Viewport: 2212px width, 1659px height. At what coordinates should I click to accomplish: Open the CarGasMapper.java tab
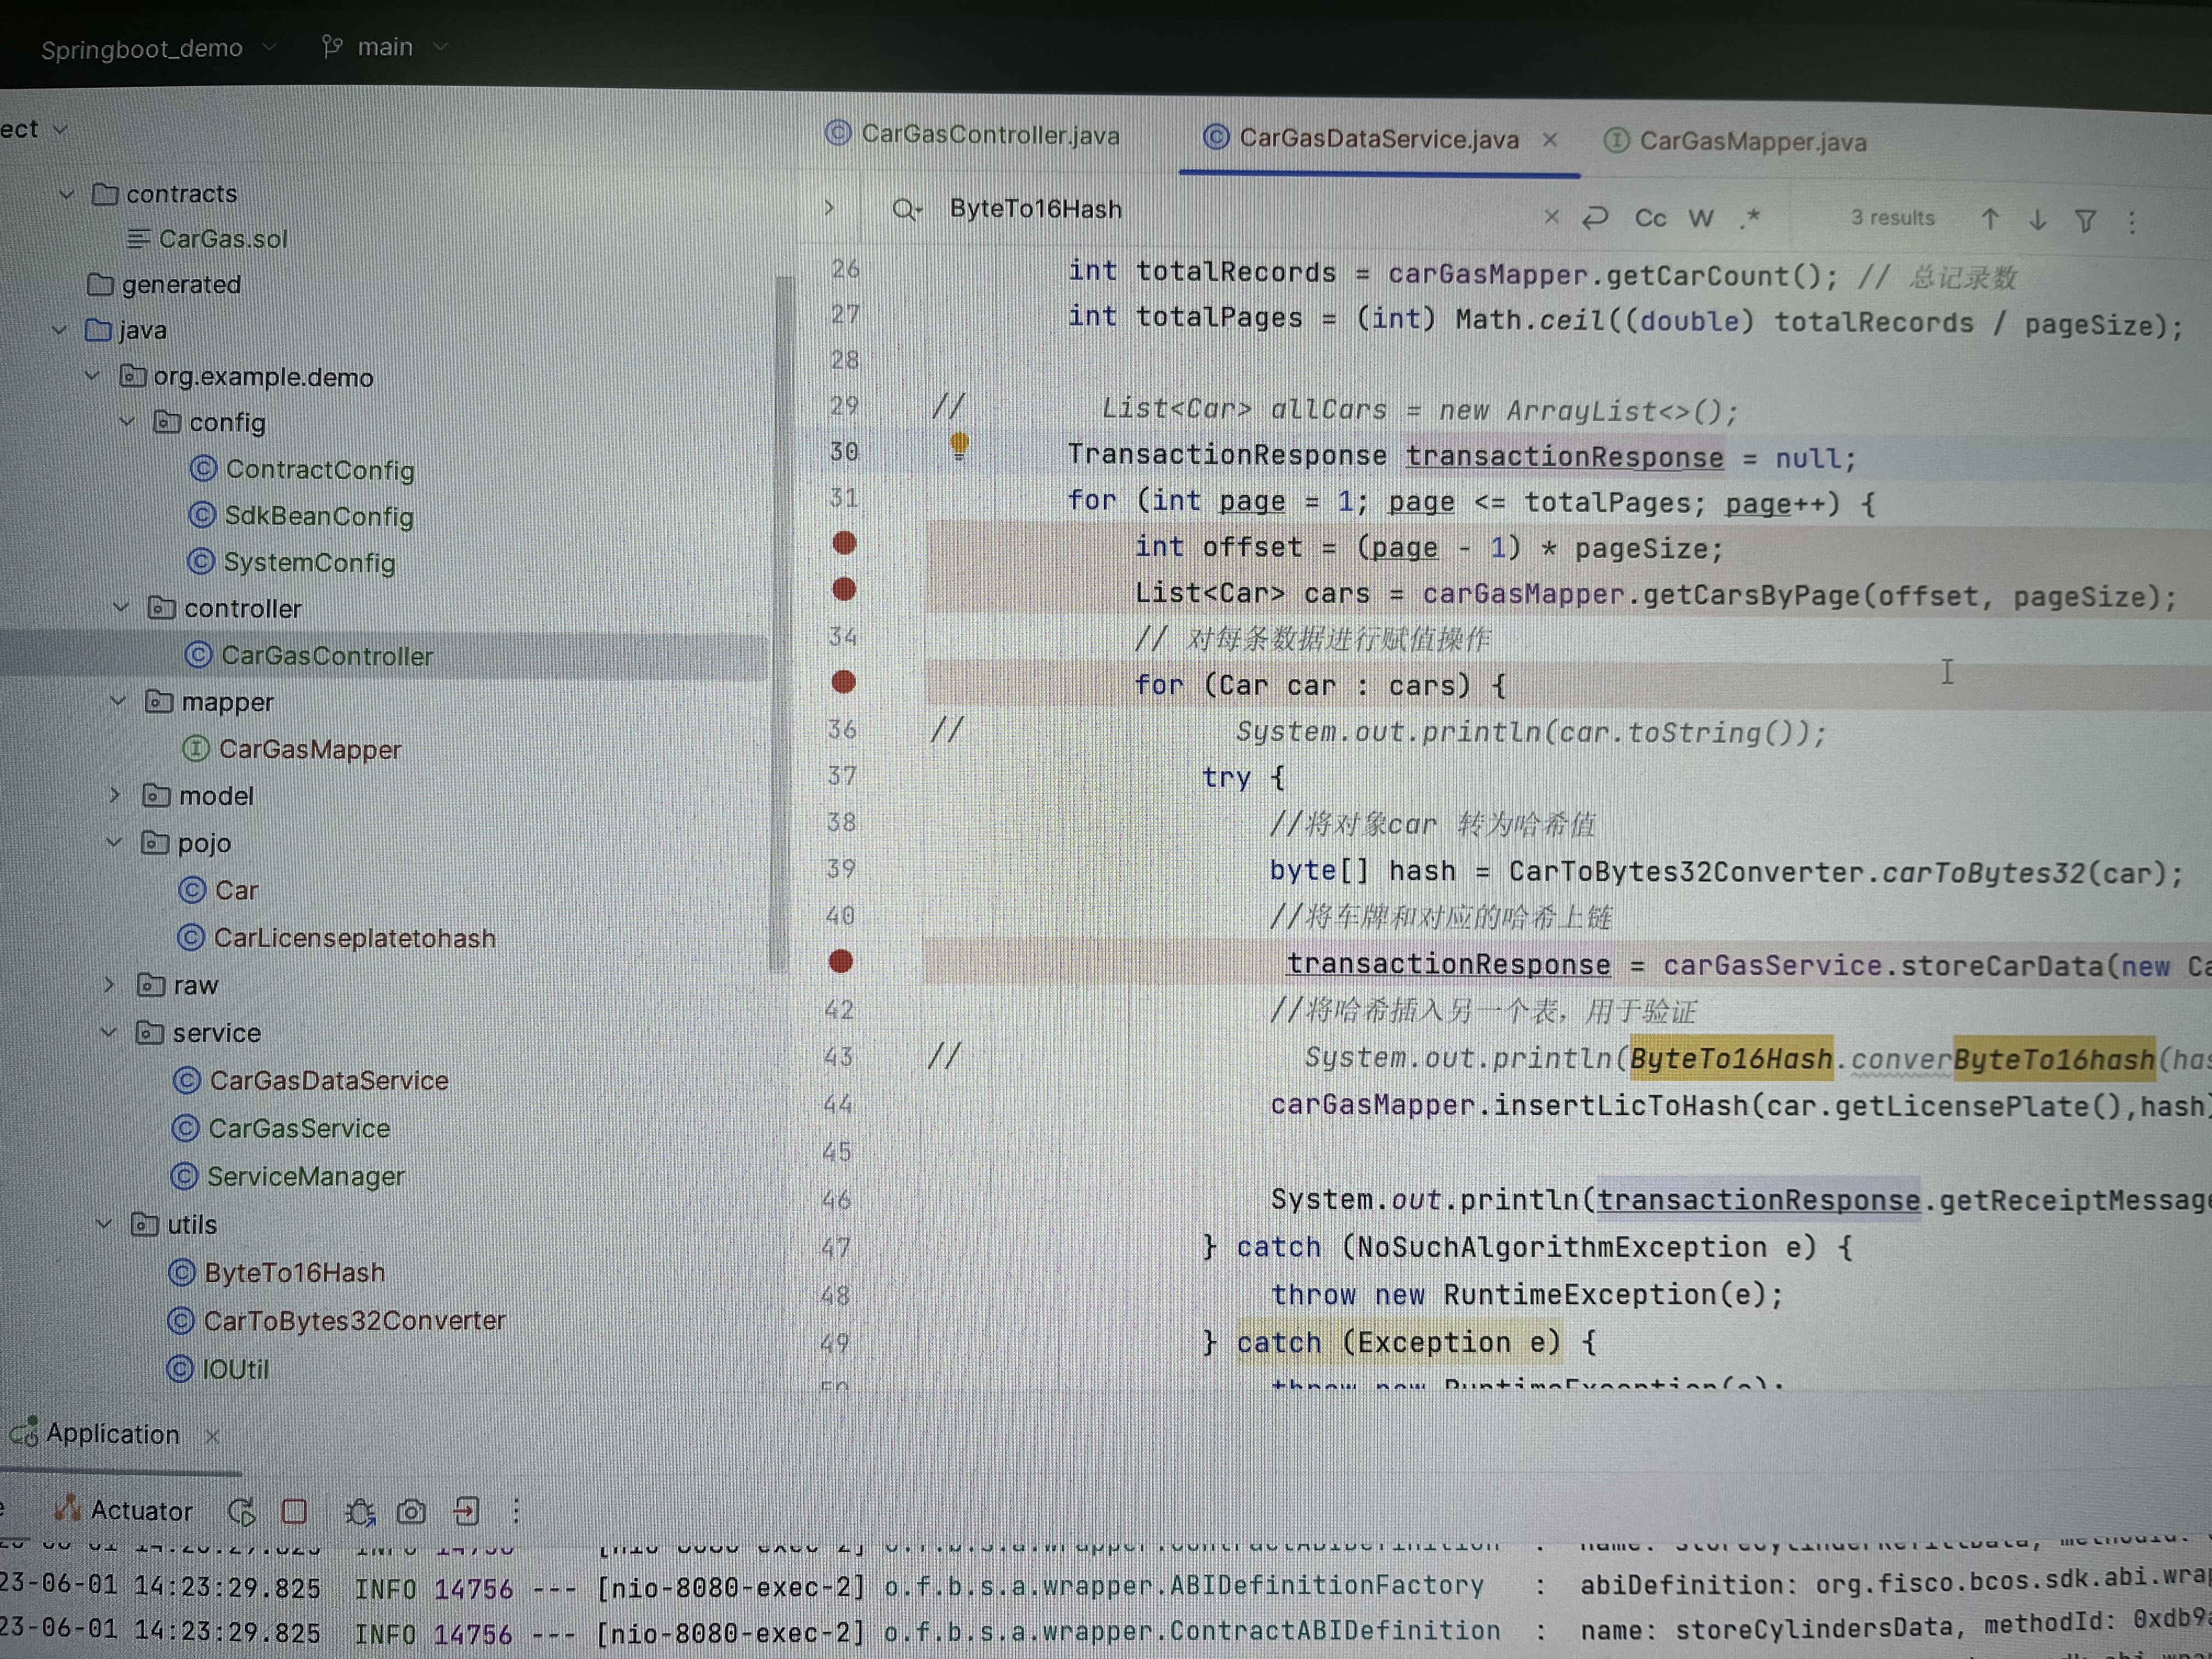(1751, 142)
